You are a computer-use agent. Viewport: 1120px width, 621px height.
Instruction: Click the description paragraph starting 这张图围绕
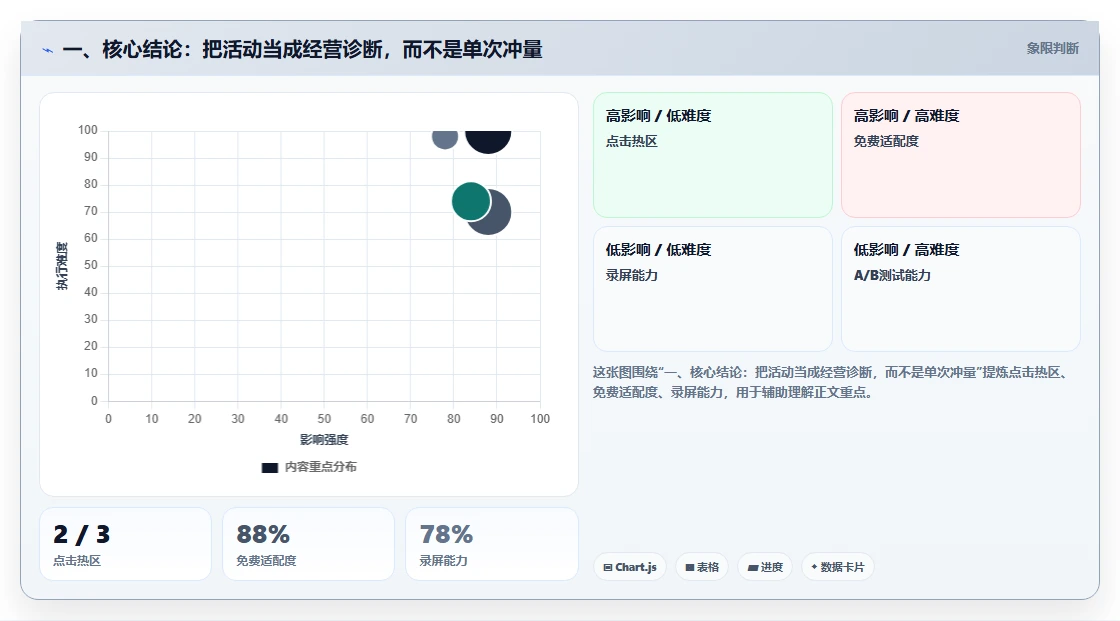point(831,382)
